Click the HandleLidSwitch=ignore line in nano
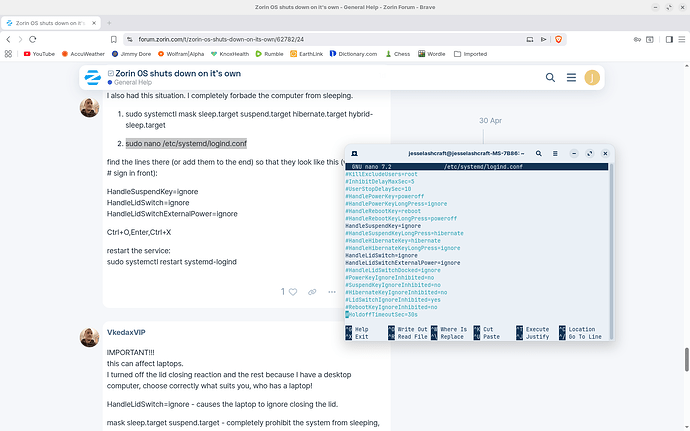This screenshot has height=431, width=690. 382,255
